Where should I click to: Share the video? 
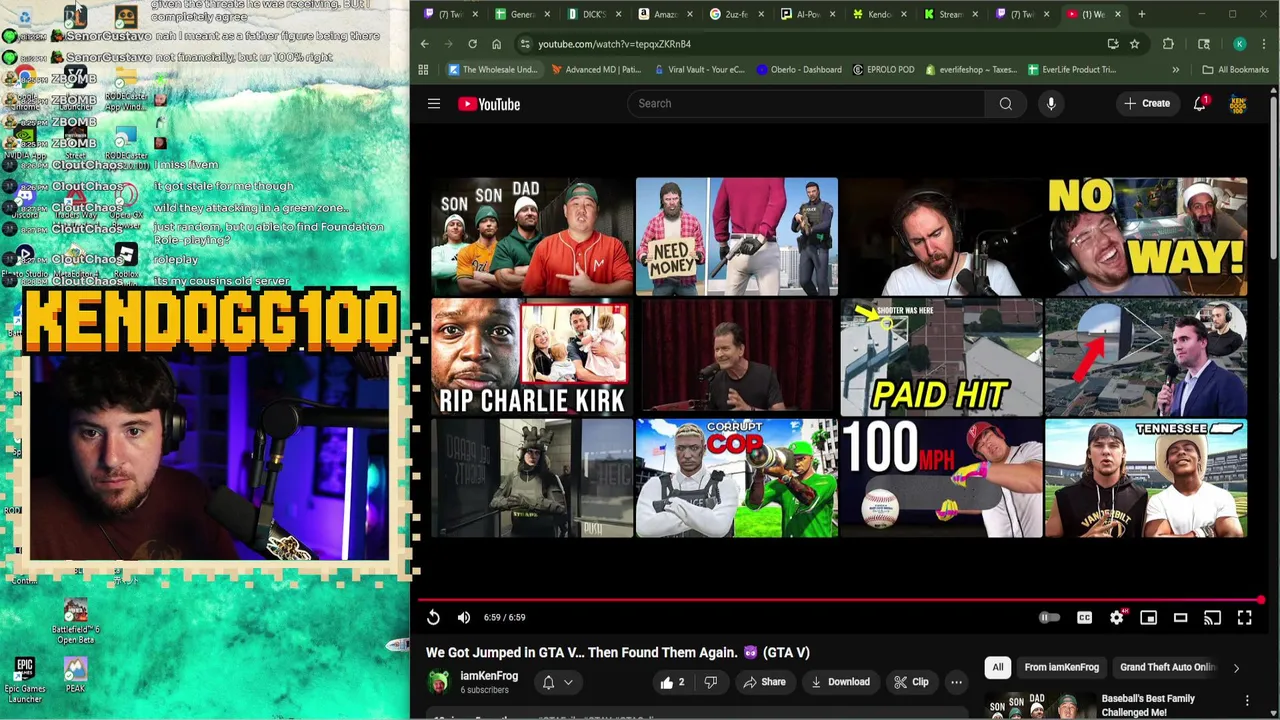coord(764,682)
